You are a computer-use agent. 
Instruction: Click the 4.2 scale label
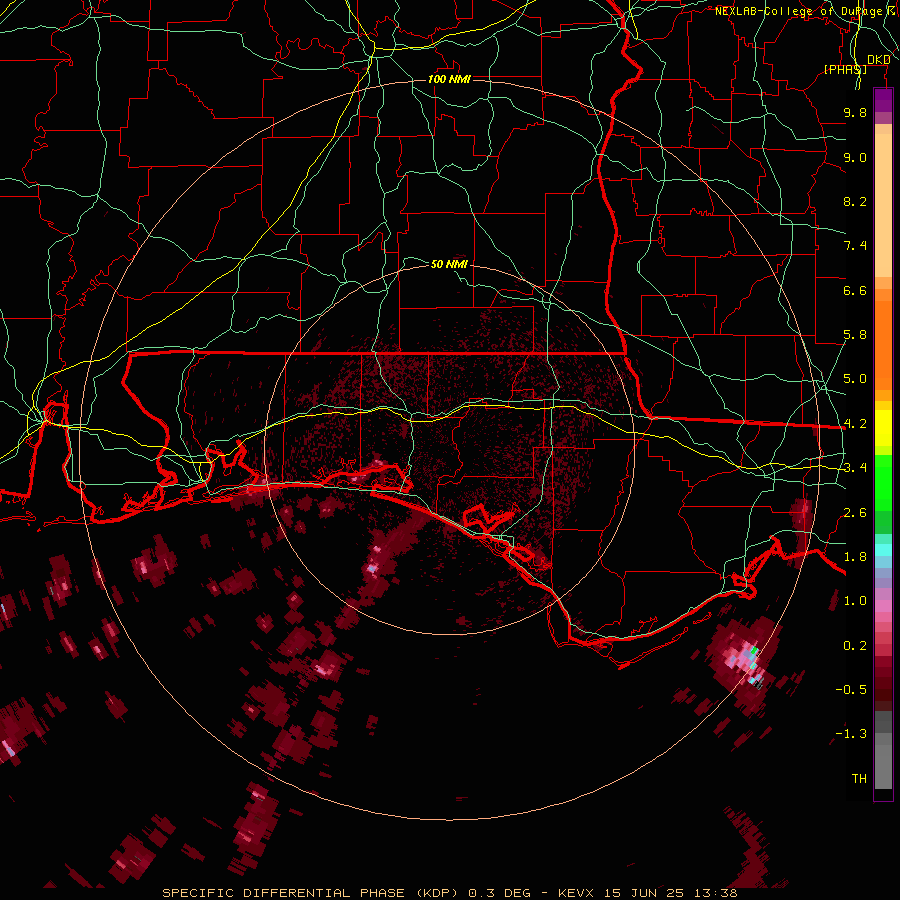855,424
